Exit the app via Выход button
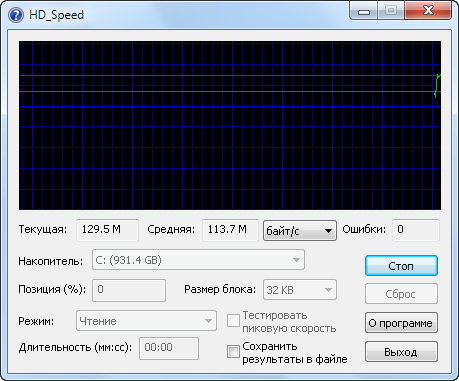The width and height of the screenshot is (459, 381). [401, 352]
